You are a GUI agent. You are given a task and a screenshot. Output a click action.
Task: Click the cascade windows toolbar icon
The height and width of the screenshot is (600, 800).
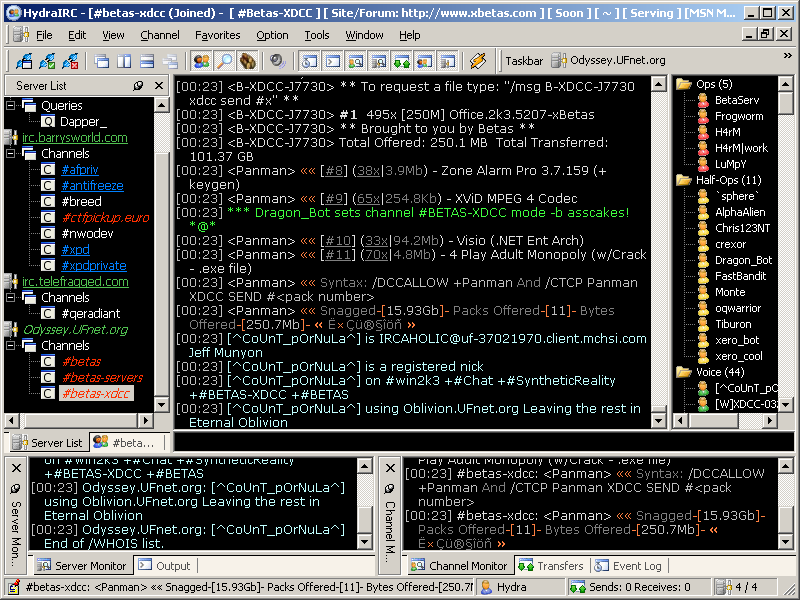point(102,61)
